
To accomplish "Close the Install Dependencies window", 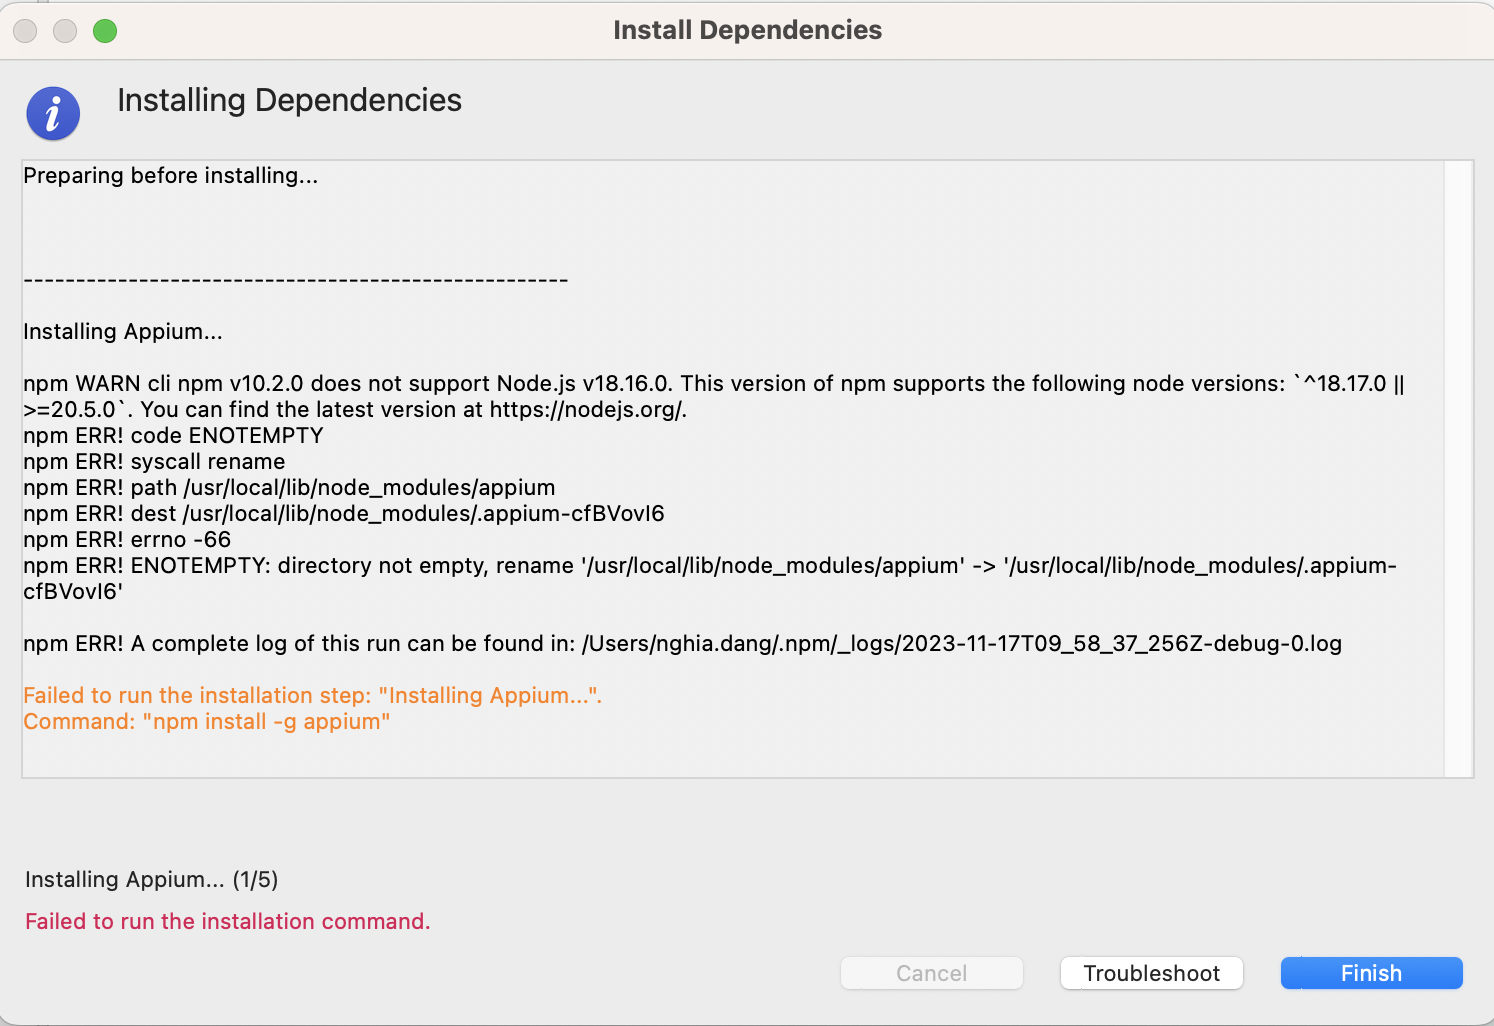I will point(25,31).
